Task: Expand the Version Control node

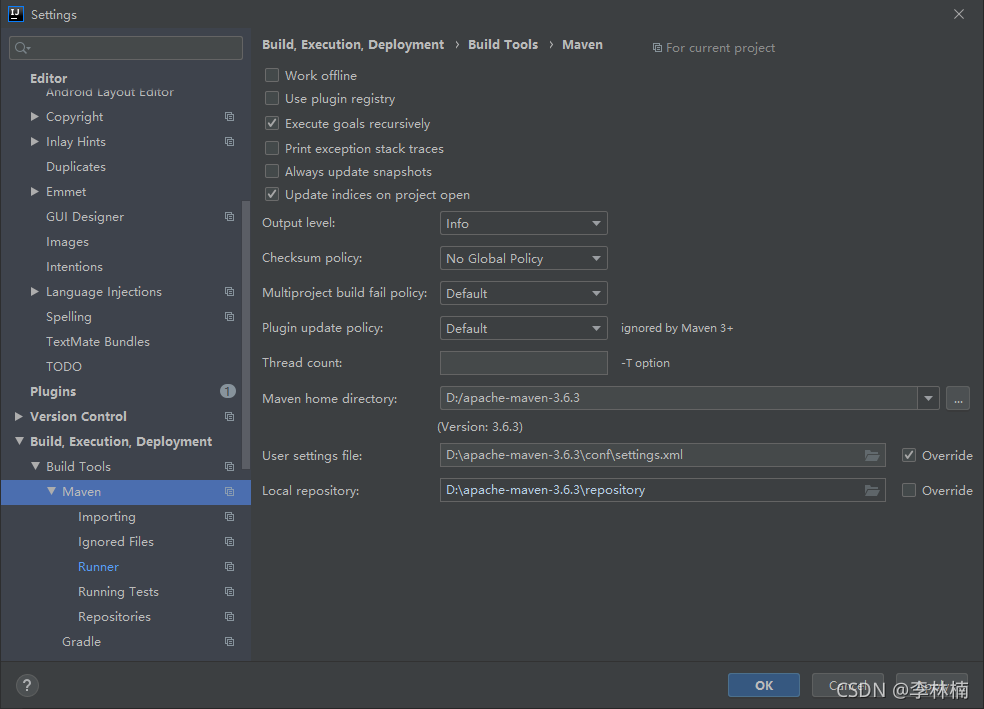Action: [x=19, y=417]
